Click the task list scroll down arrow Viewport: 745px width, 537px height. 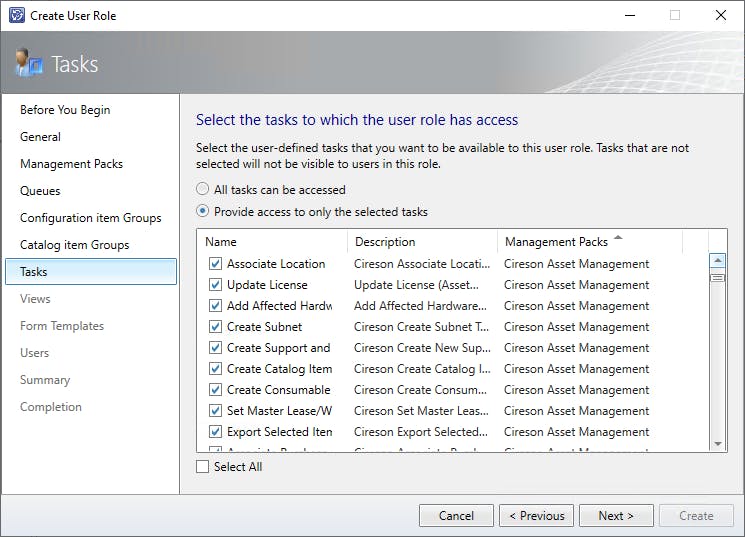(x=717, y=443)
